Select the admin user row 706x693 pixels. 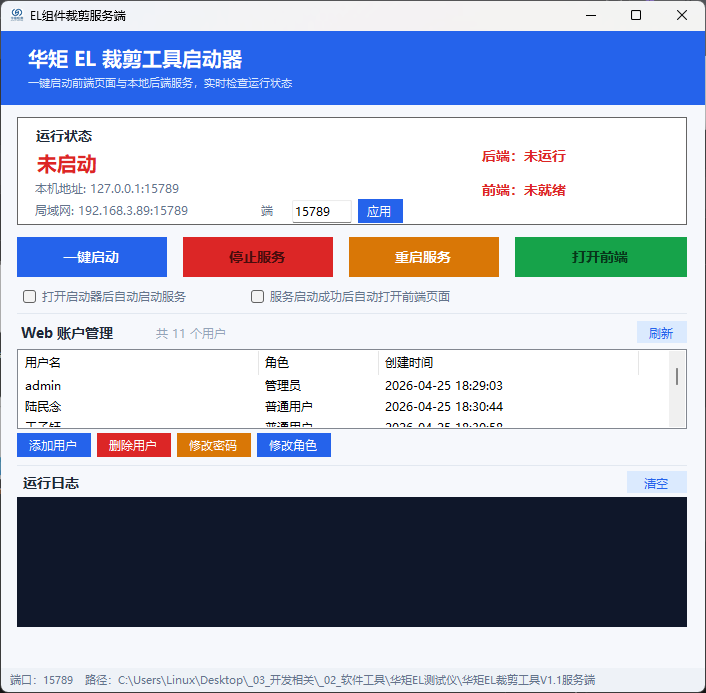(343, 385)
